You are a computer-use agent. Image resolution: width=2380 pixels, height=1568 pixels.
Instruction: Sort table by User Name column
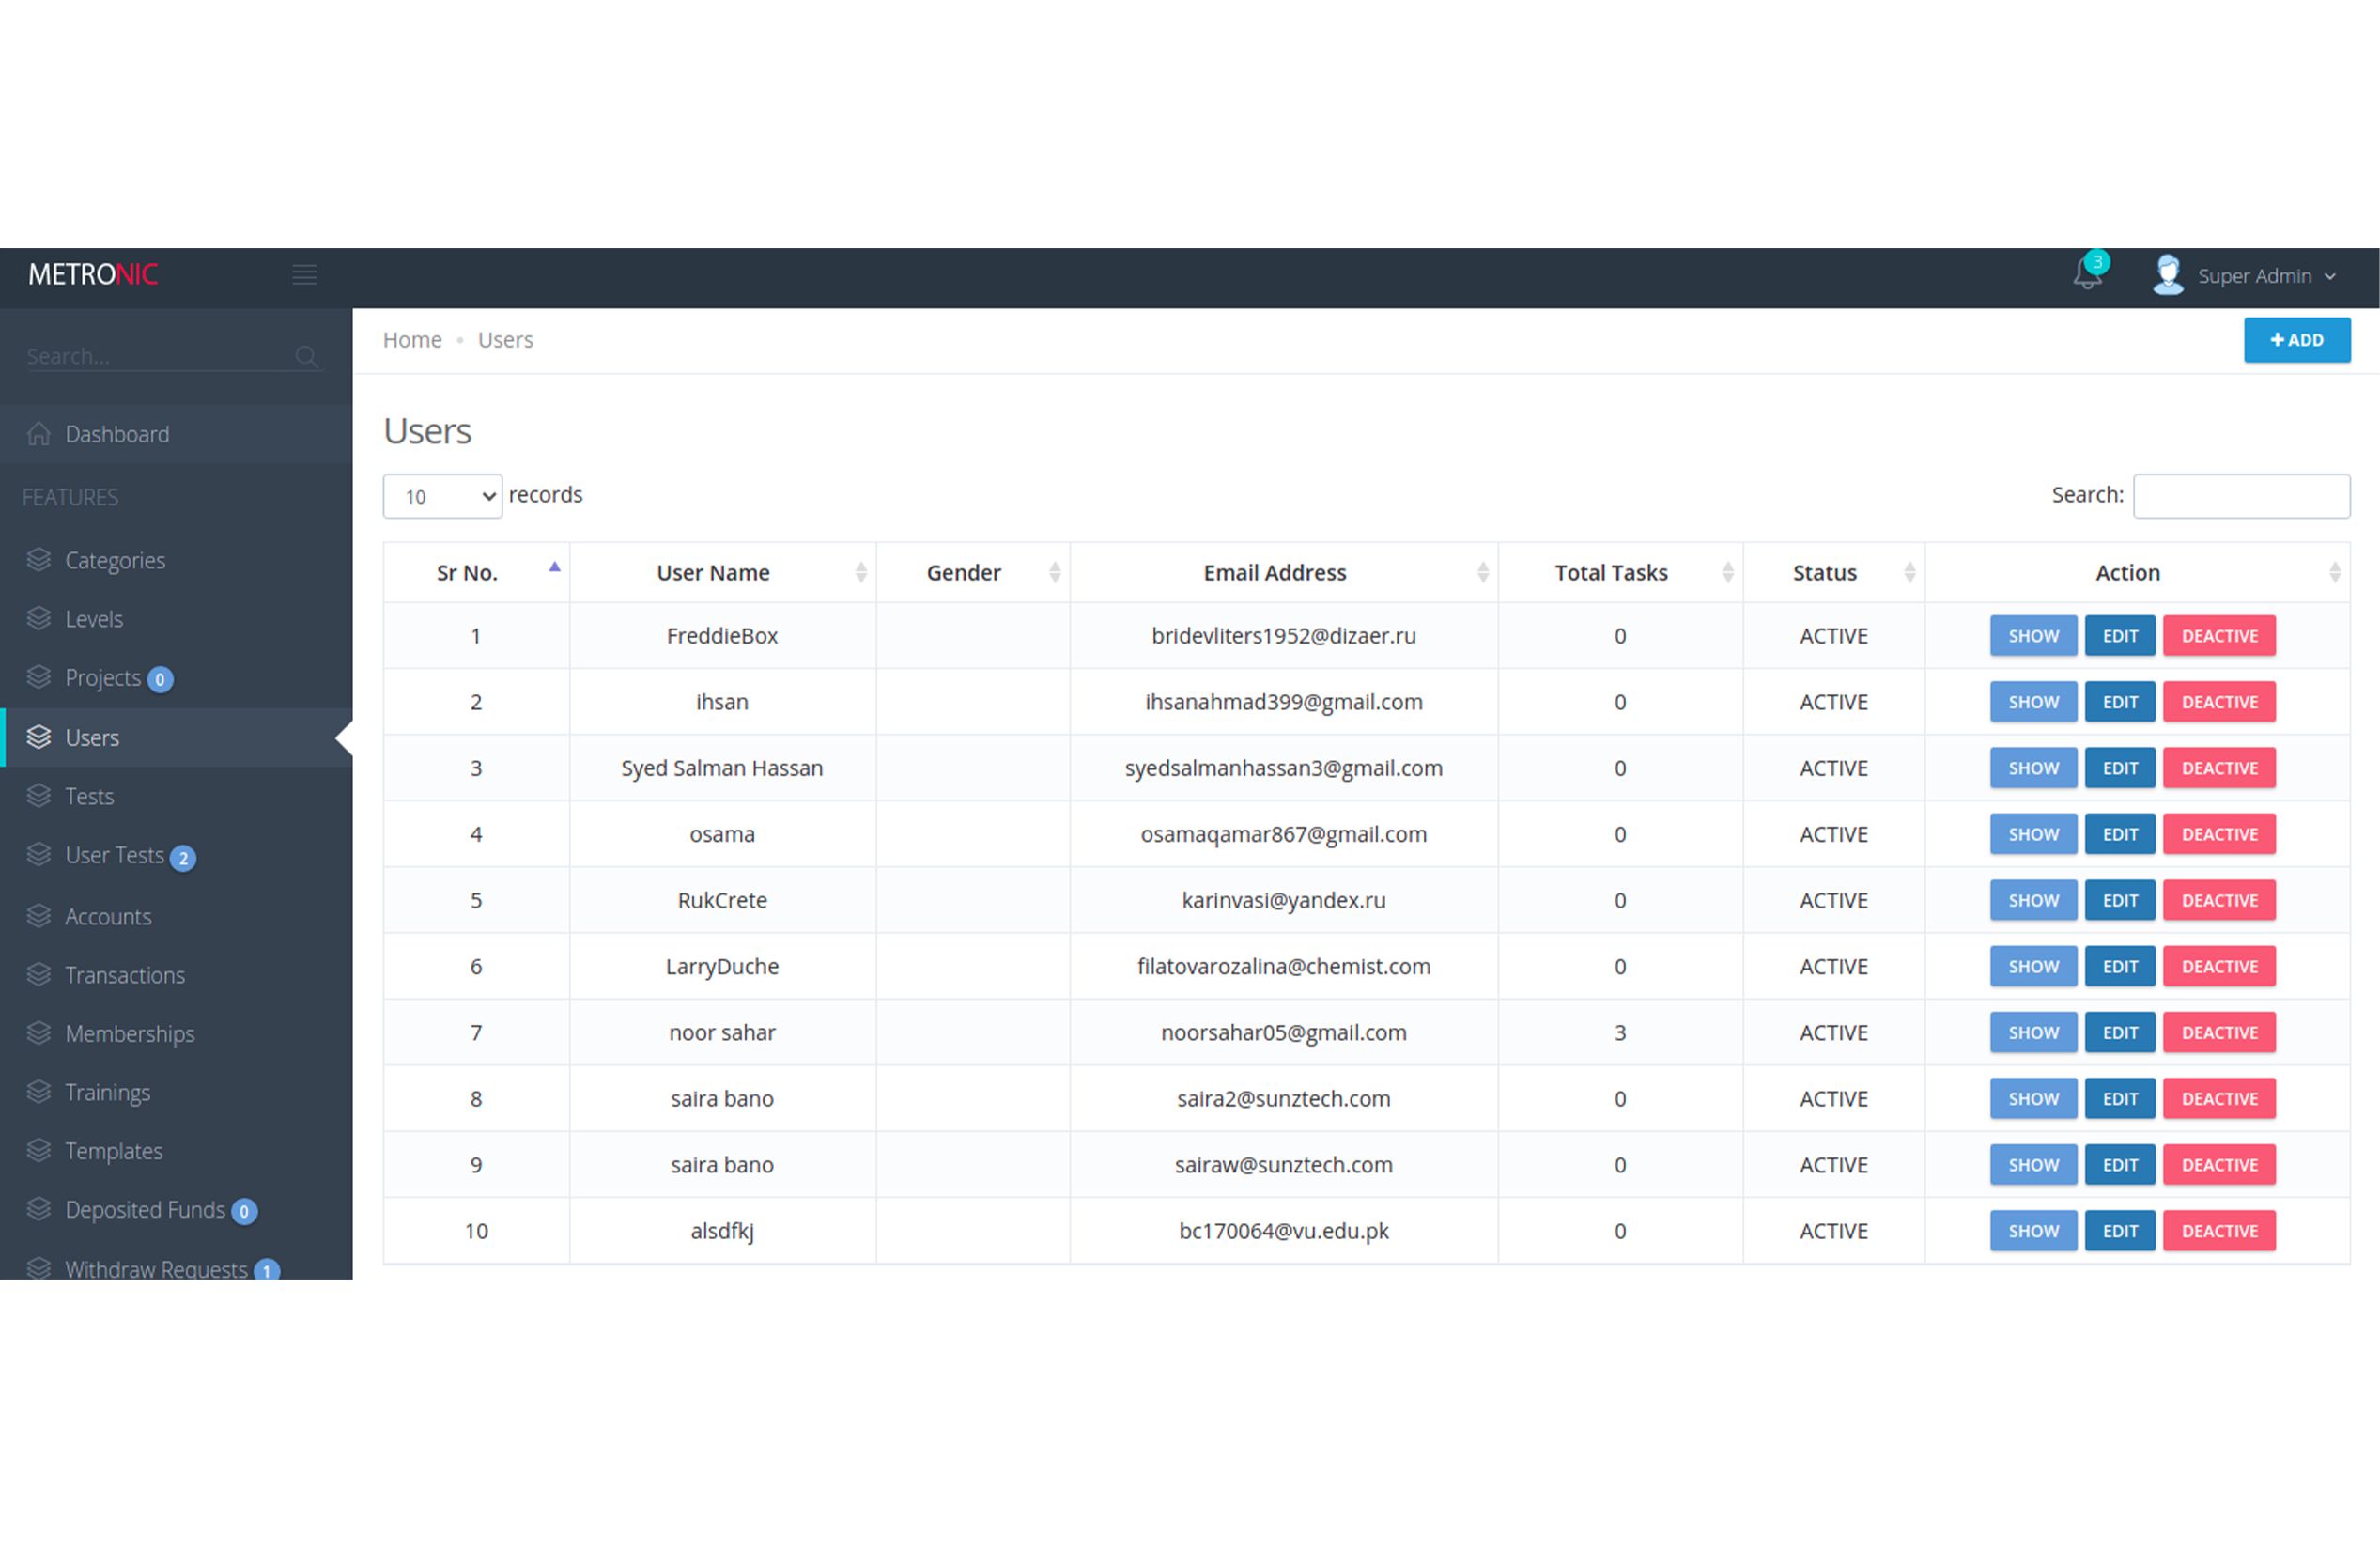point(861,573)
